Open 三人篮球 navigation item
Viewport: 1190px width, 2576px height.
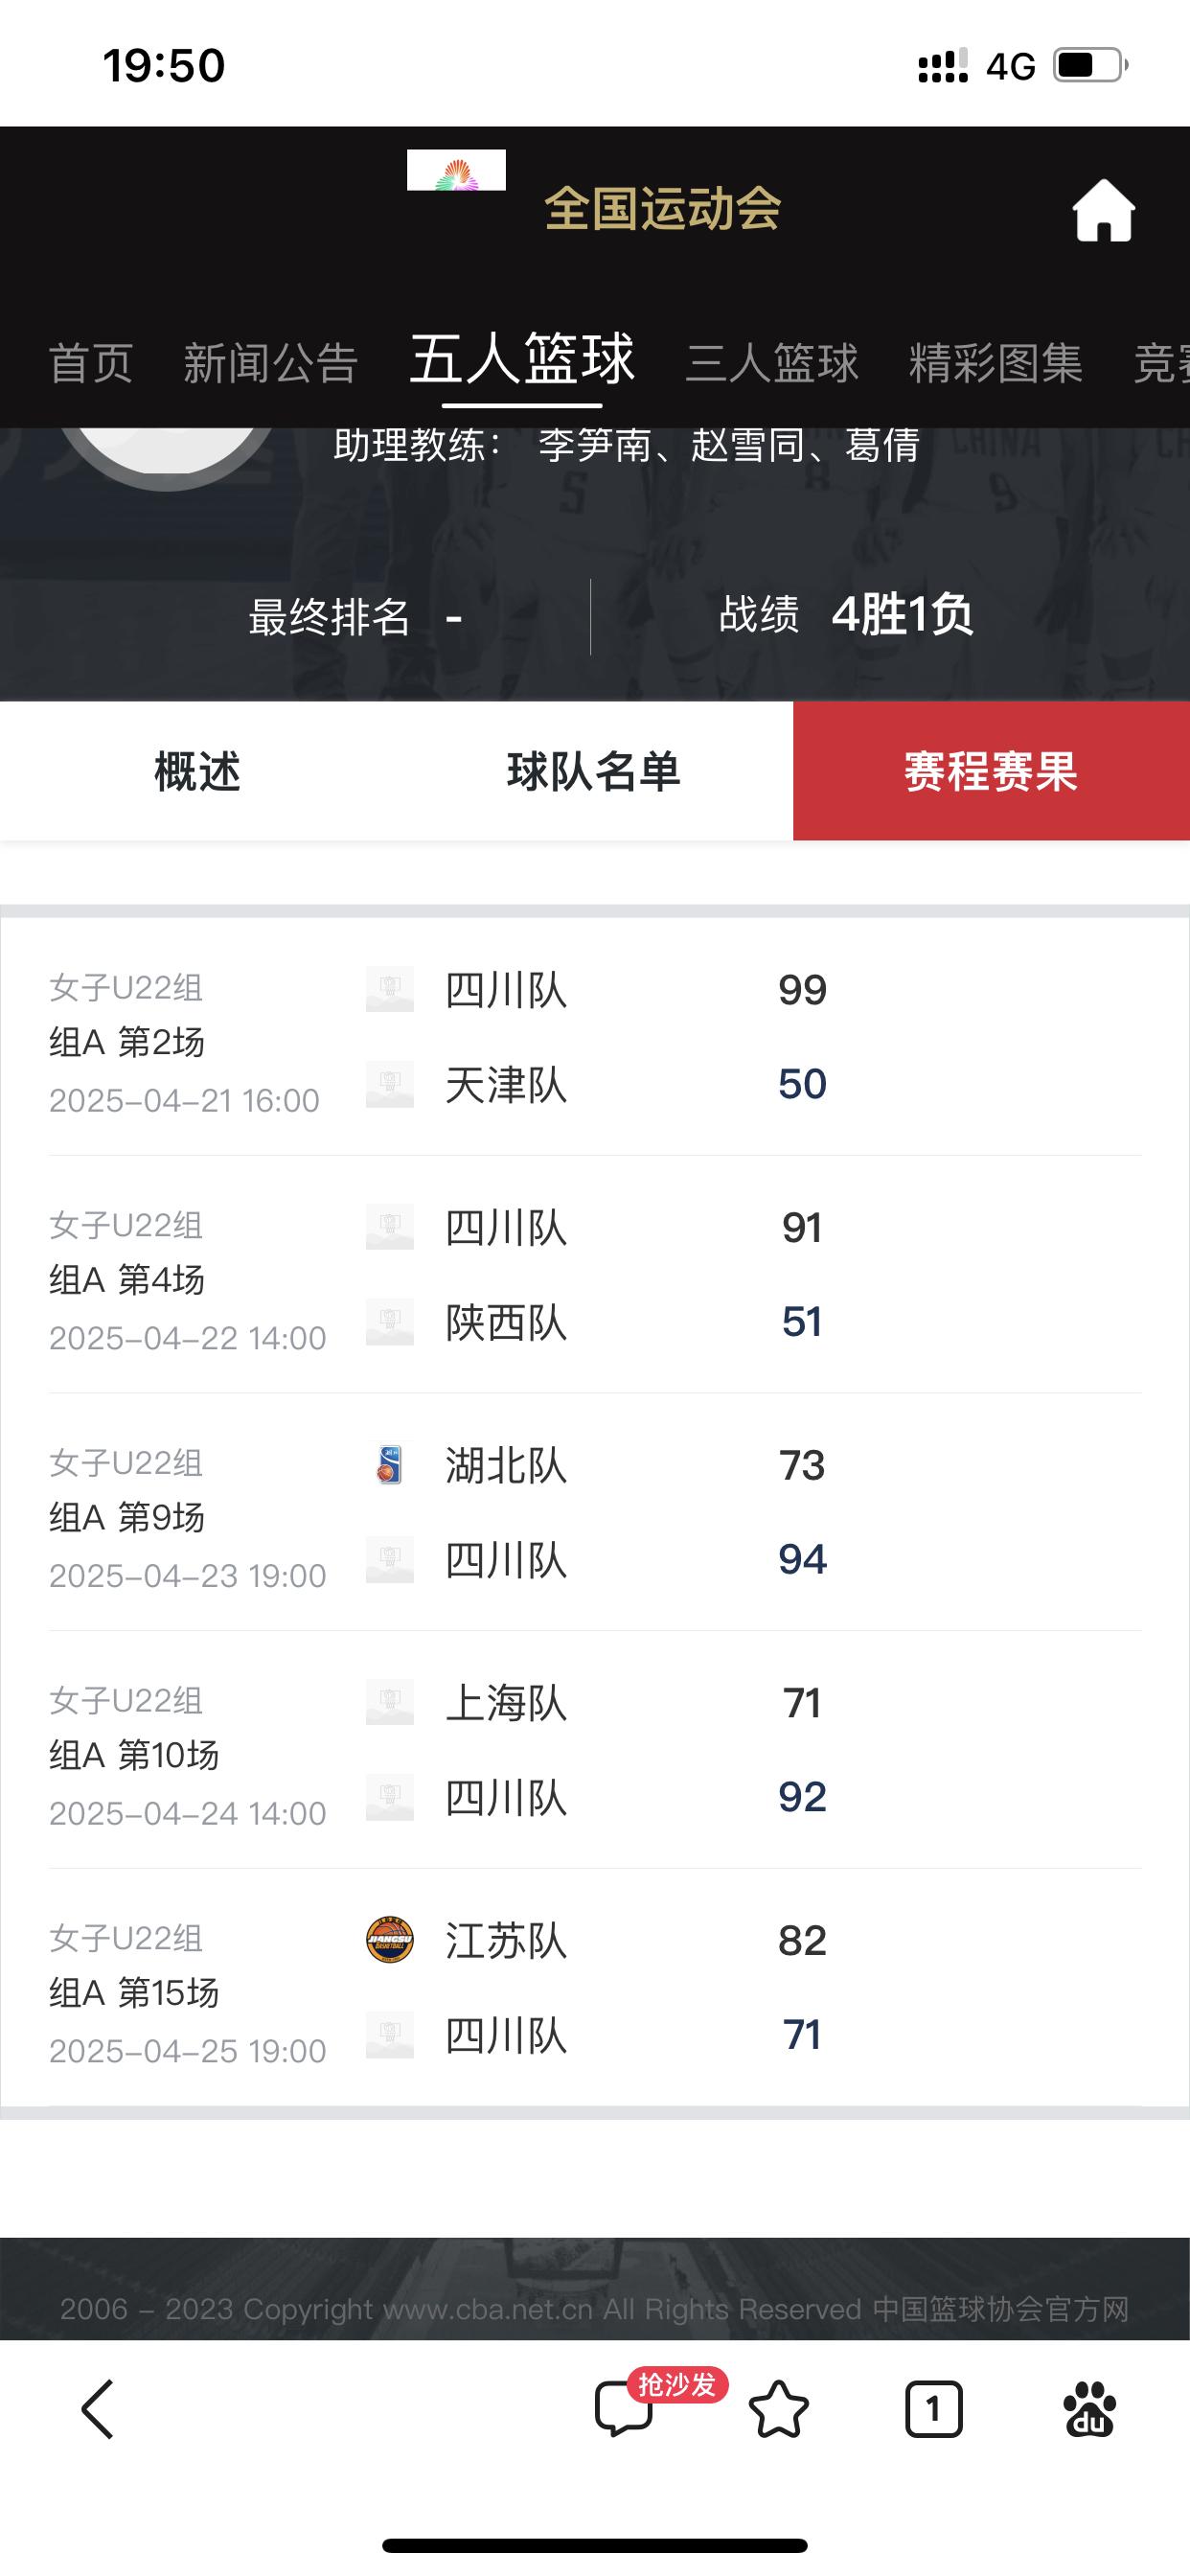tap(772, 362)
